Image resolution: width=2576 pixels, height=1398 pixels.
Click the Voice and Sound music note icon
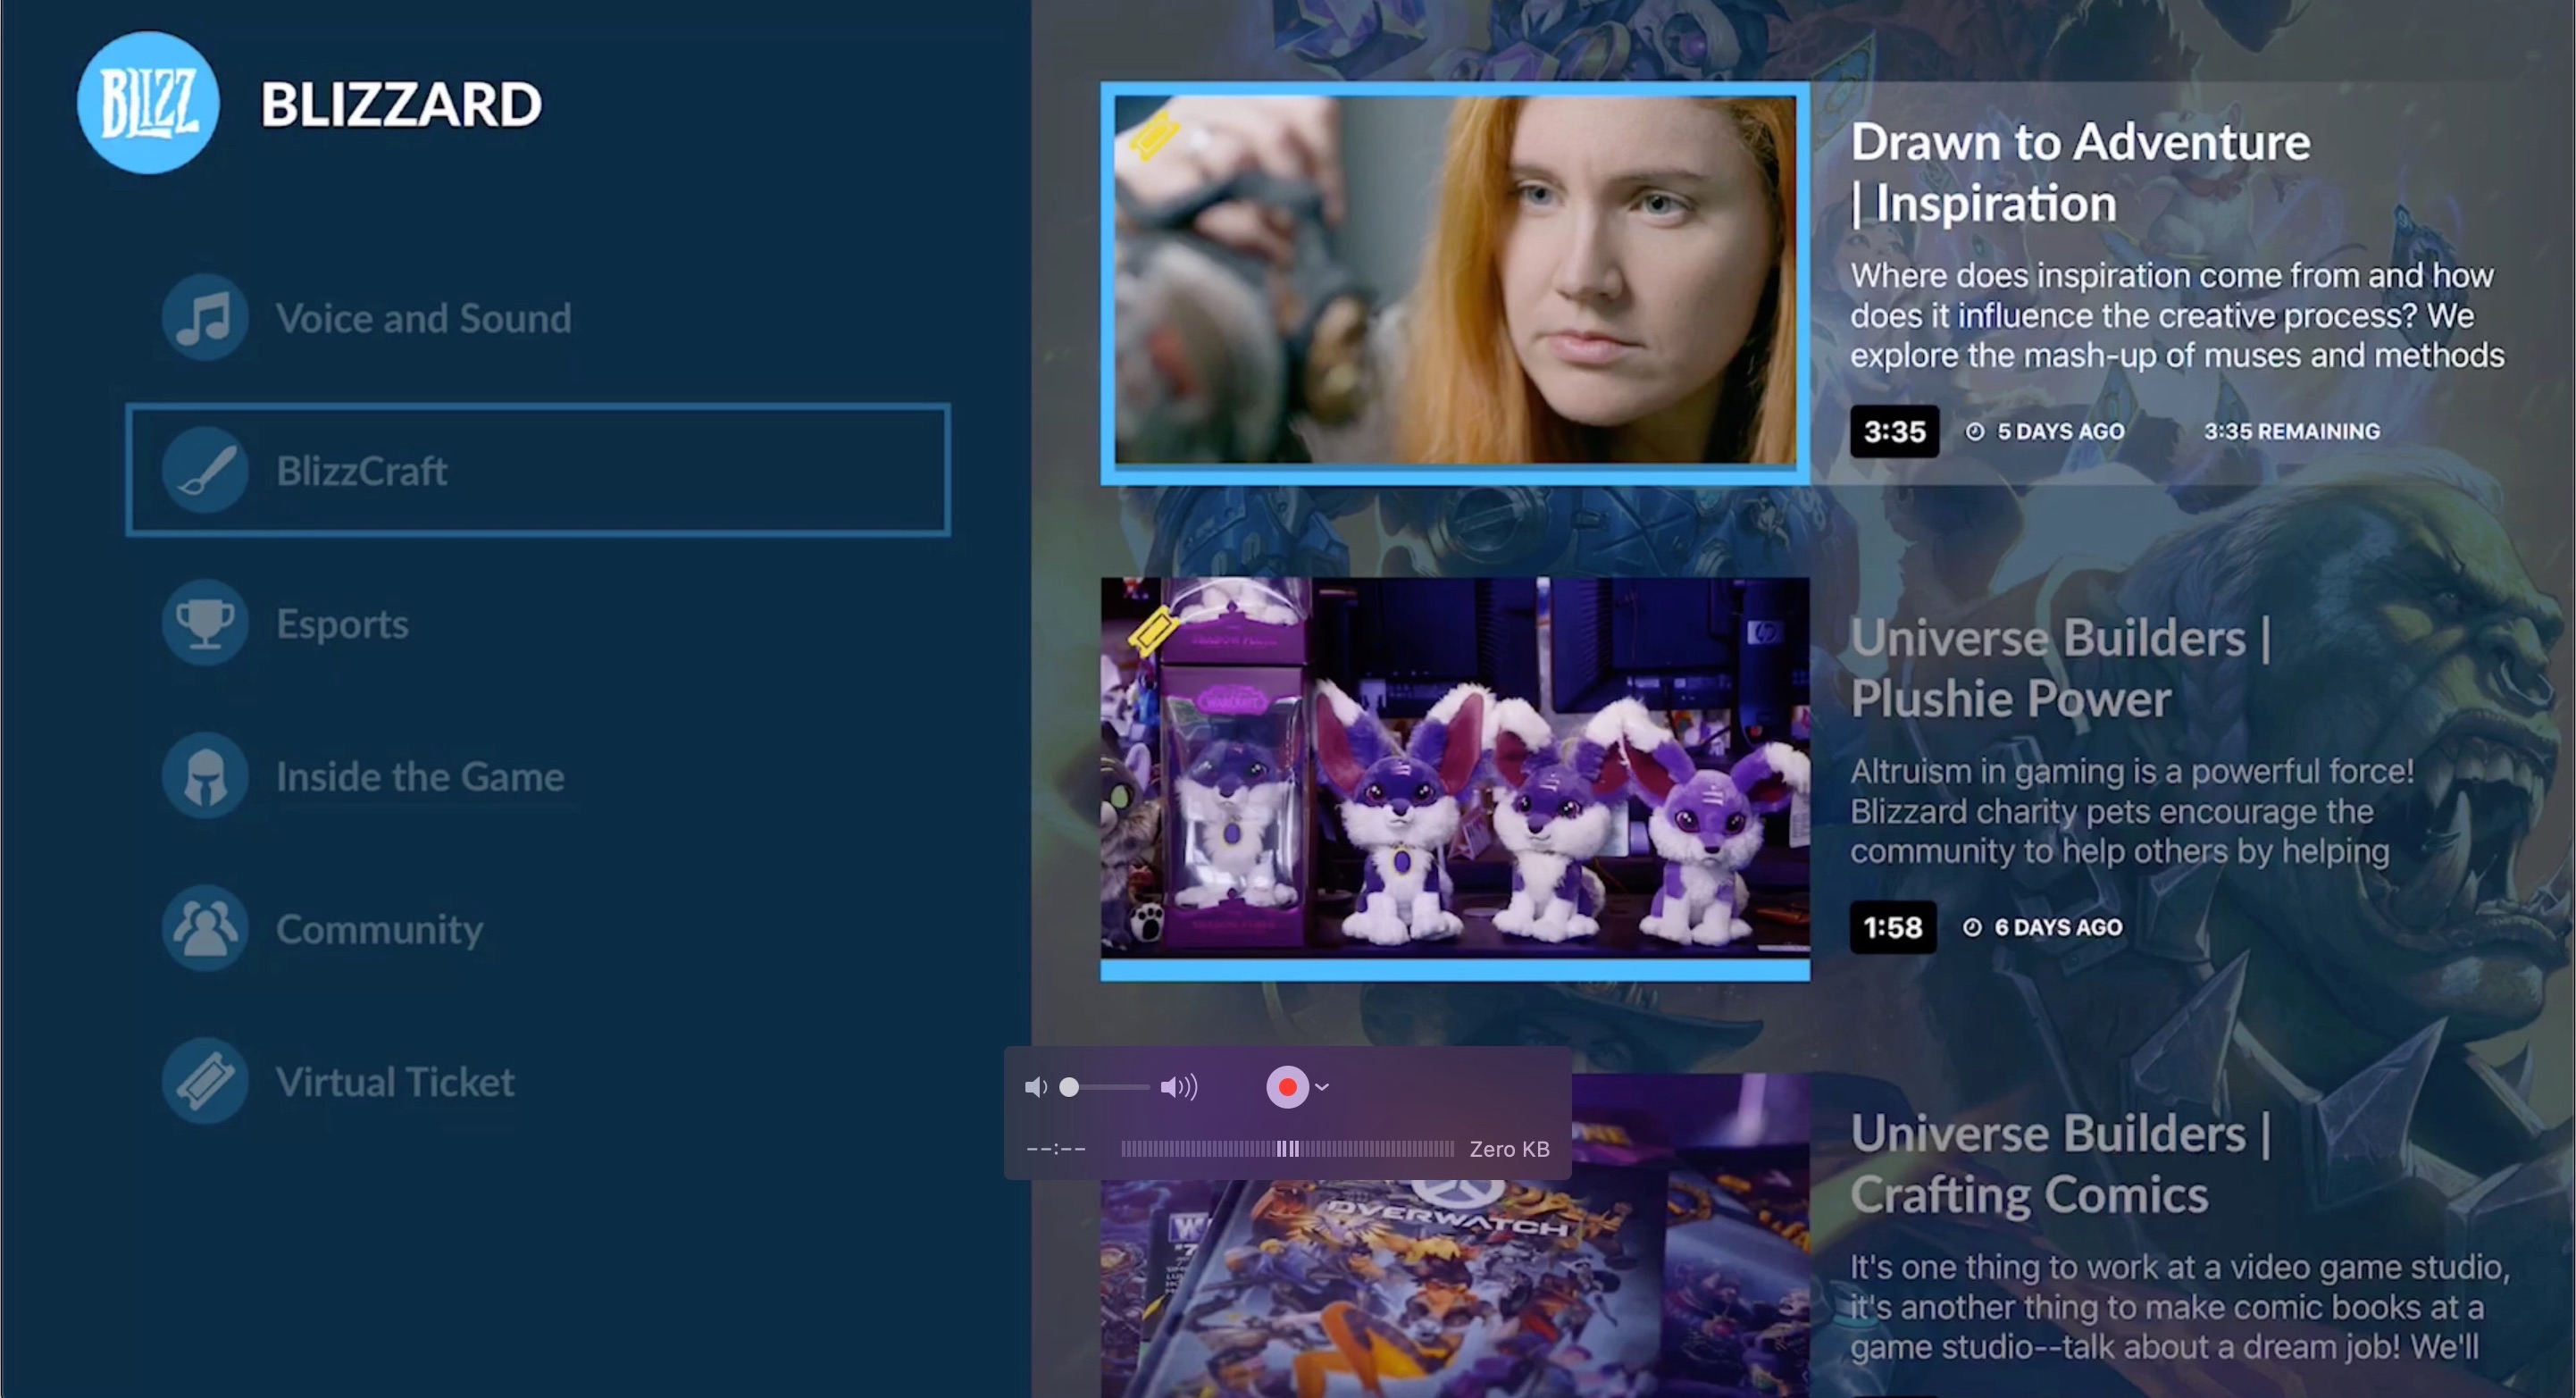pyautogui.click(x=205, y=318)
